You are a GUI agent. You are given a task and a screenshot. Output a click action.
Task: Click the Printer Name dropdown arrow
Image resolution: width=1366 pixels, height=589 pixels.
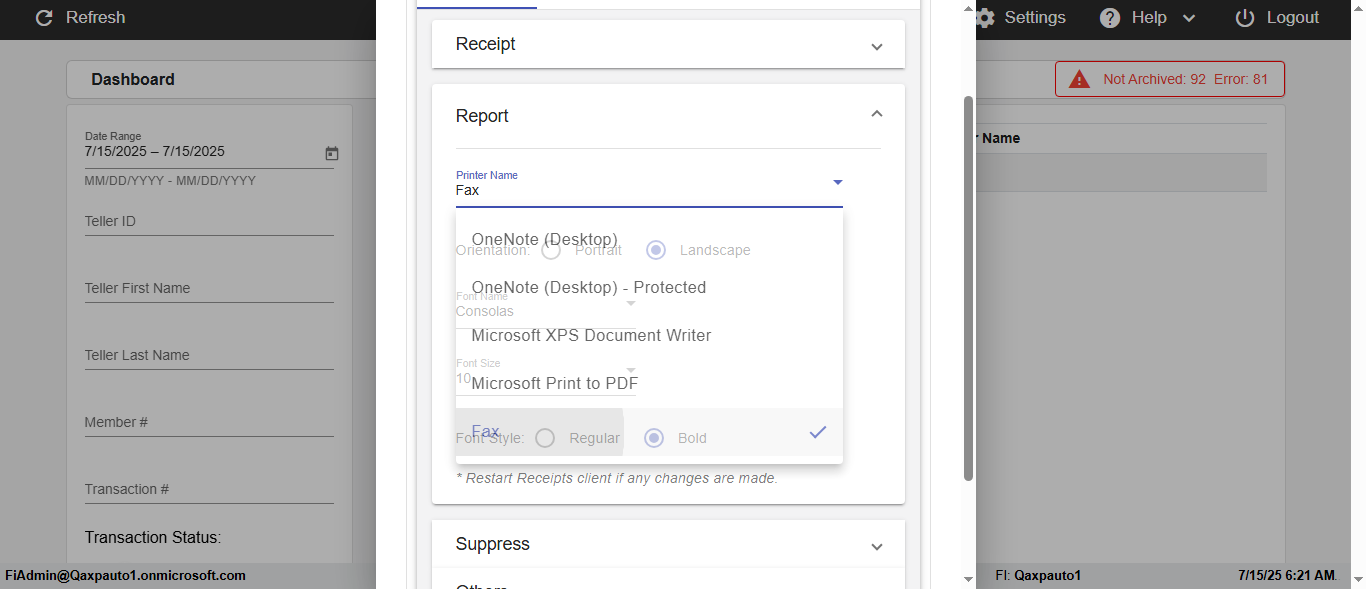[x=838, y=182]
